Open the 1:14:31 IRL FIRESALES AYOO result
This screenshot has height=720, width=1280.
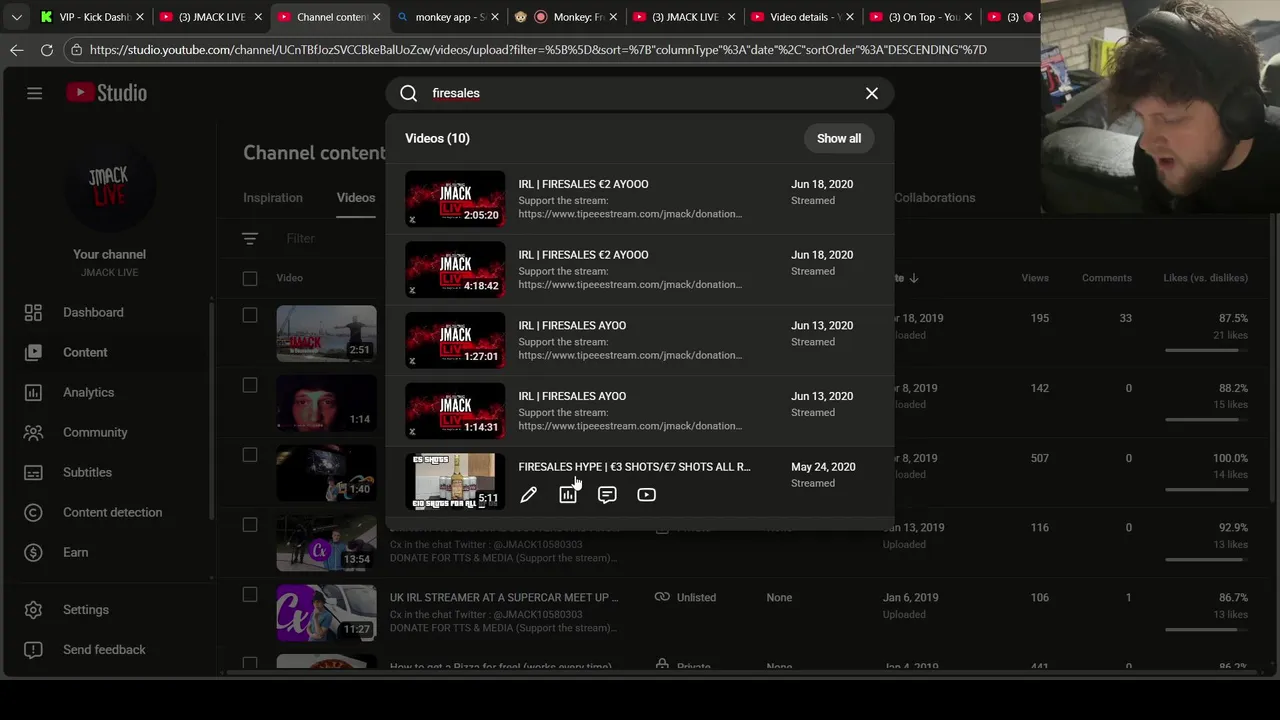tap(640, 411)
